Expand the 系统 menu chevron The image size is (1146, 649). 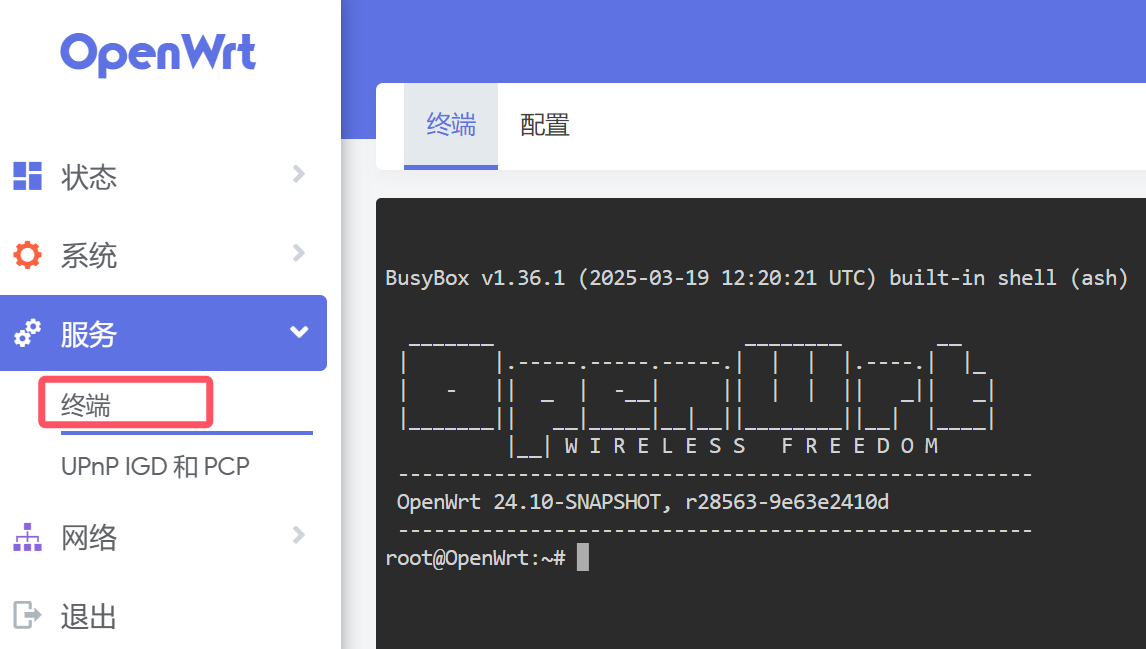point(298,253)
